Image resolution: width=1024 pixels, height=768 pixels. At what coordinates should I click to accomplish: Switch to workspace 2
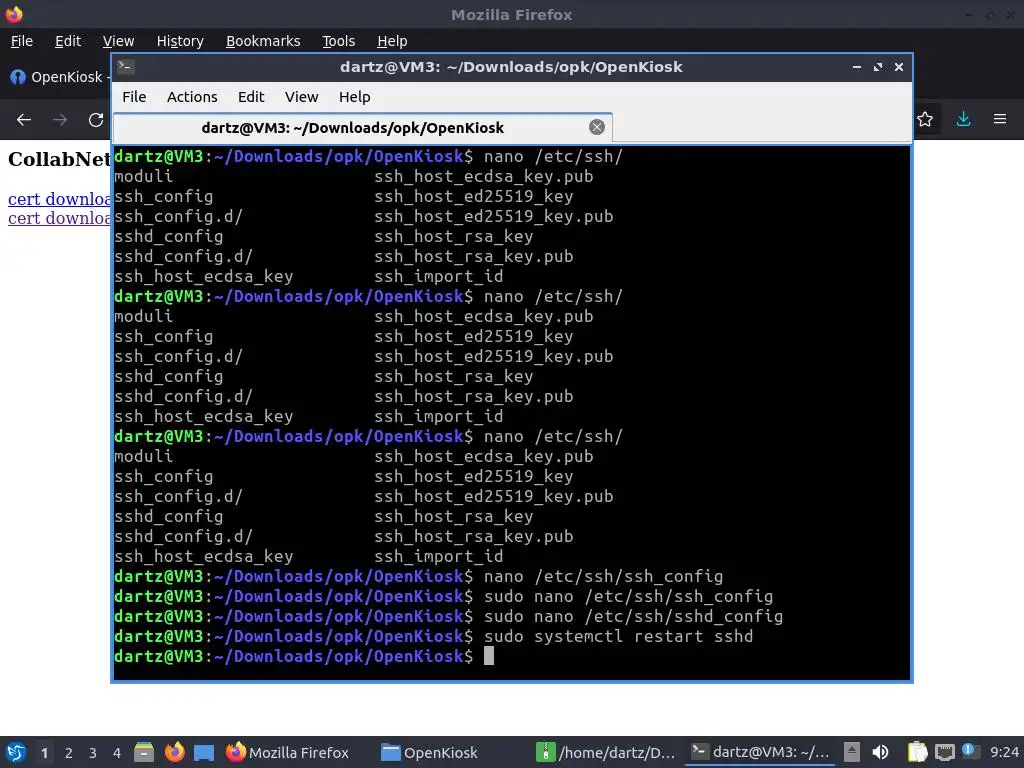[69, 753]
